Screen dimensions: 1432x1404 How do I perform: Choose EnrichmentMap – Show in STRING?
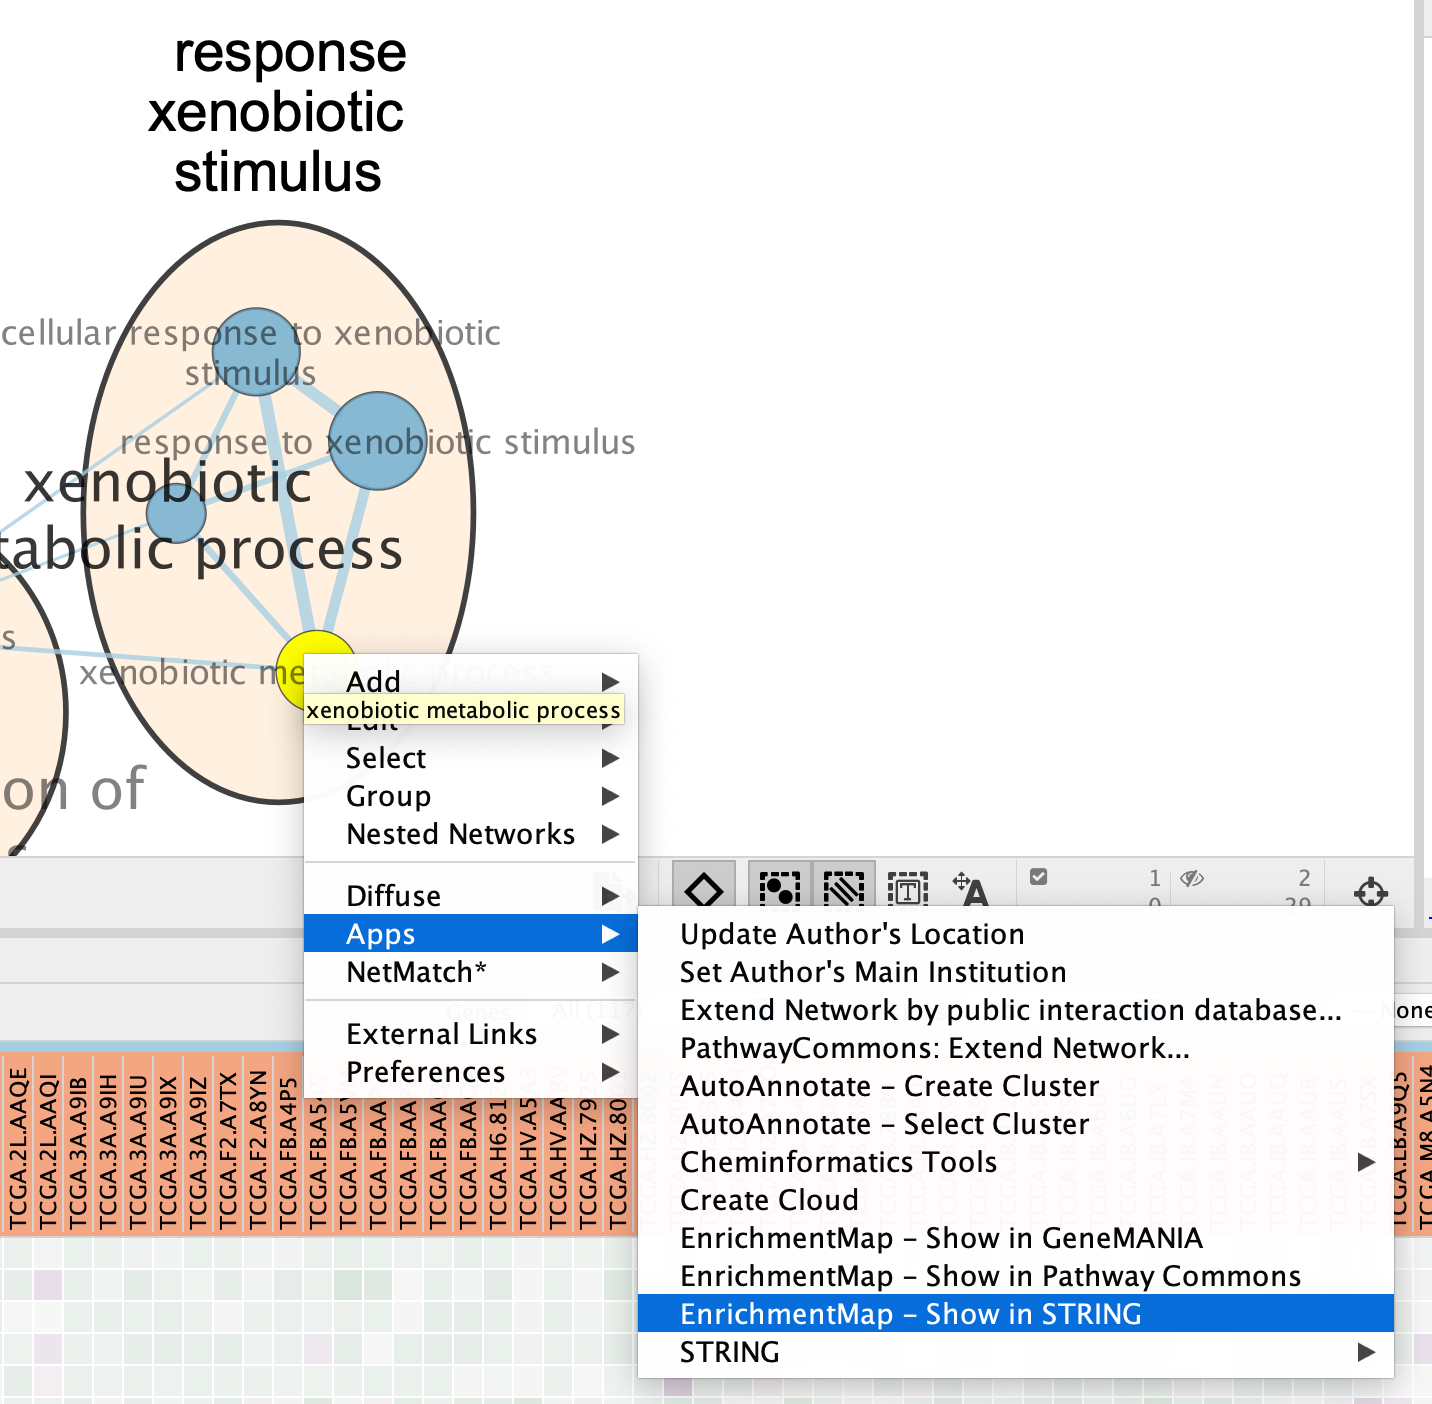910,1314
